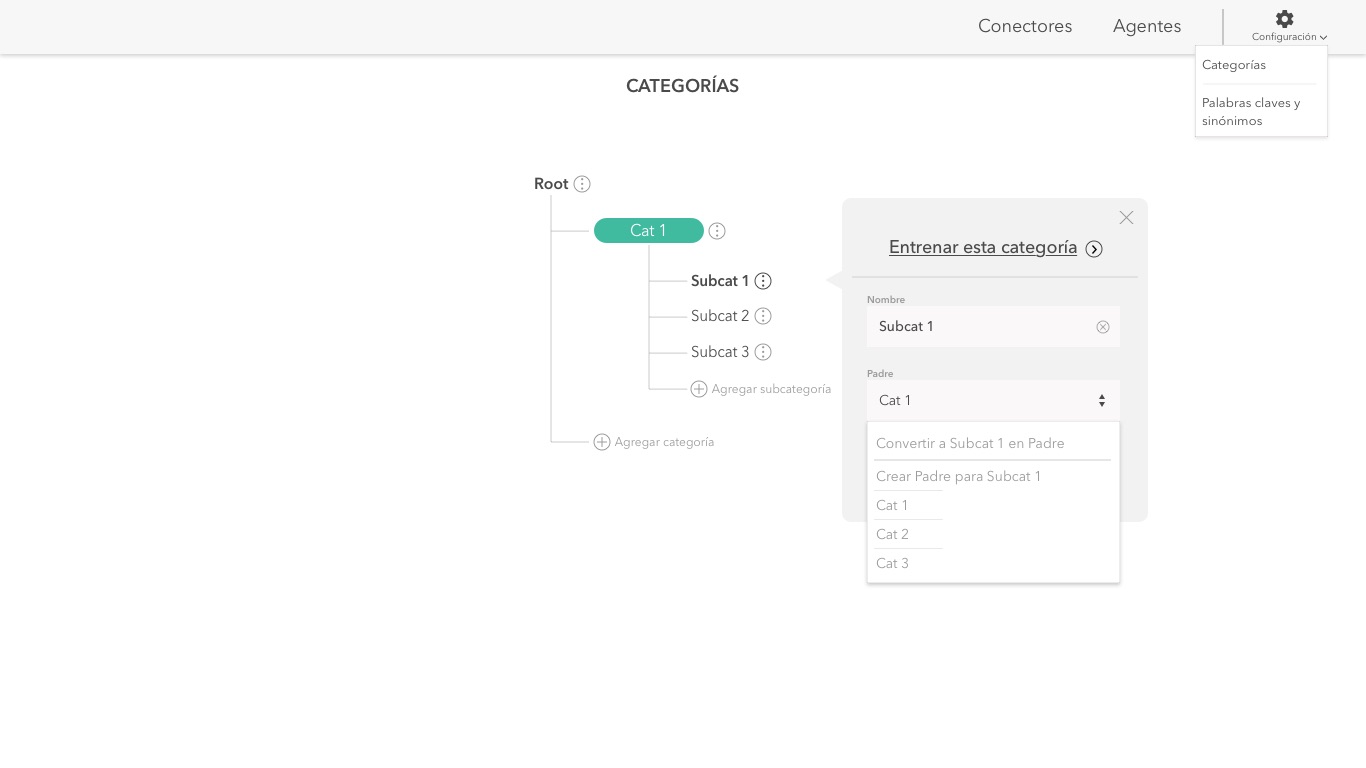Choose Crear Padre para Subcat 1
Viewport: 1366px width, 768px height.
pyautogui.click(x=958, y=476)
